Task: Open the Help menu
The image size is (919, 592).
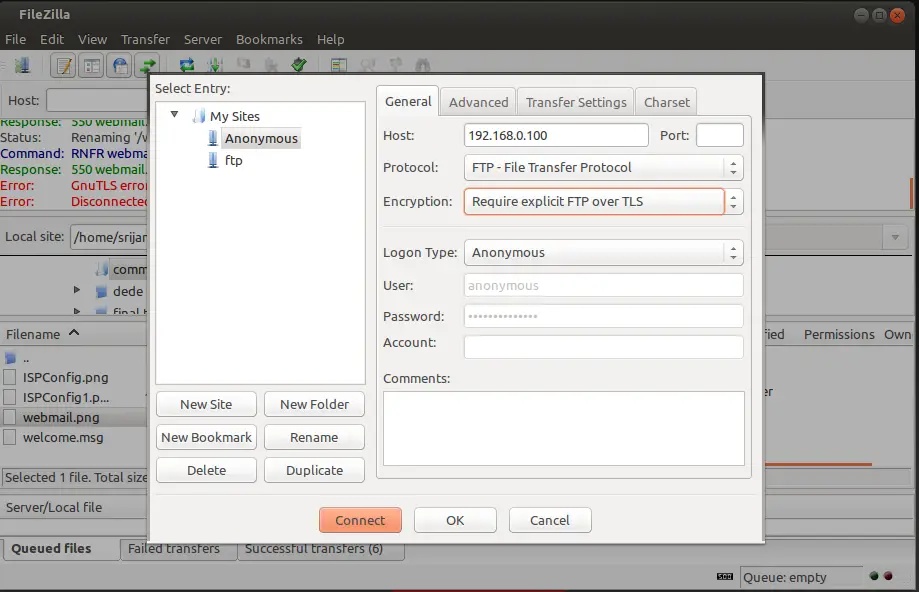Action: tap(331, 39)
